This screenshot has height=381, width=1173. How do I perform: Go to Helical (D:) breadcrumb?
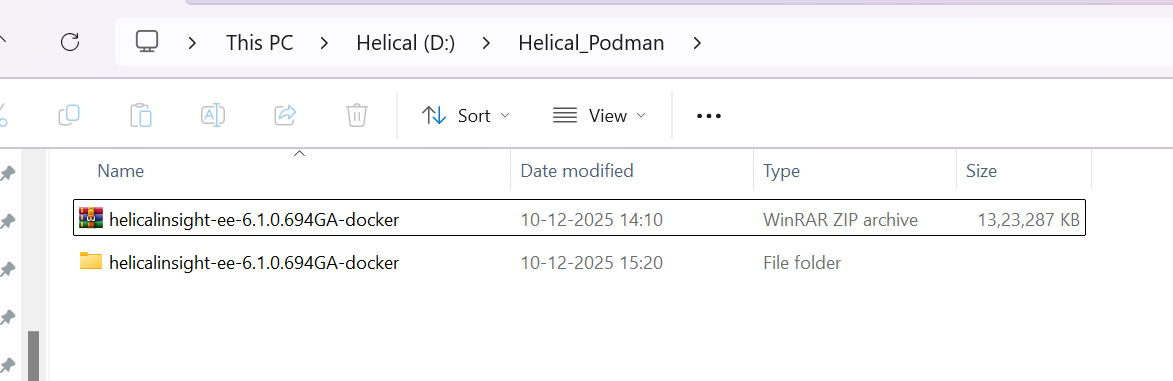pos(405,43)
